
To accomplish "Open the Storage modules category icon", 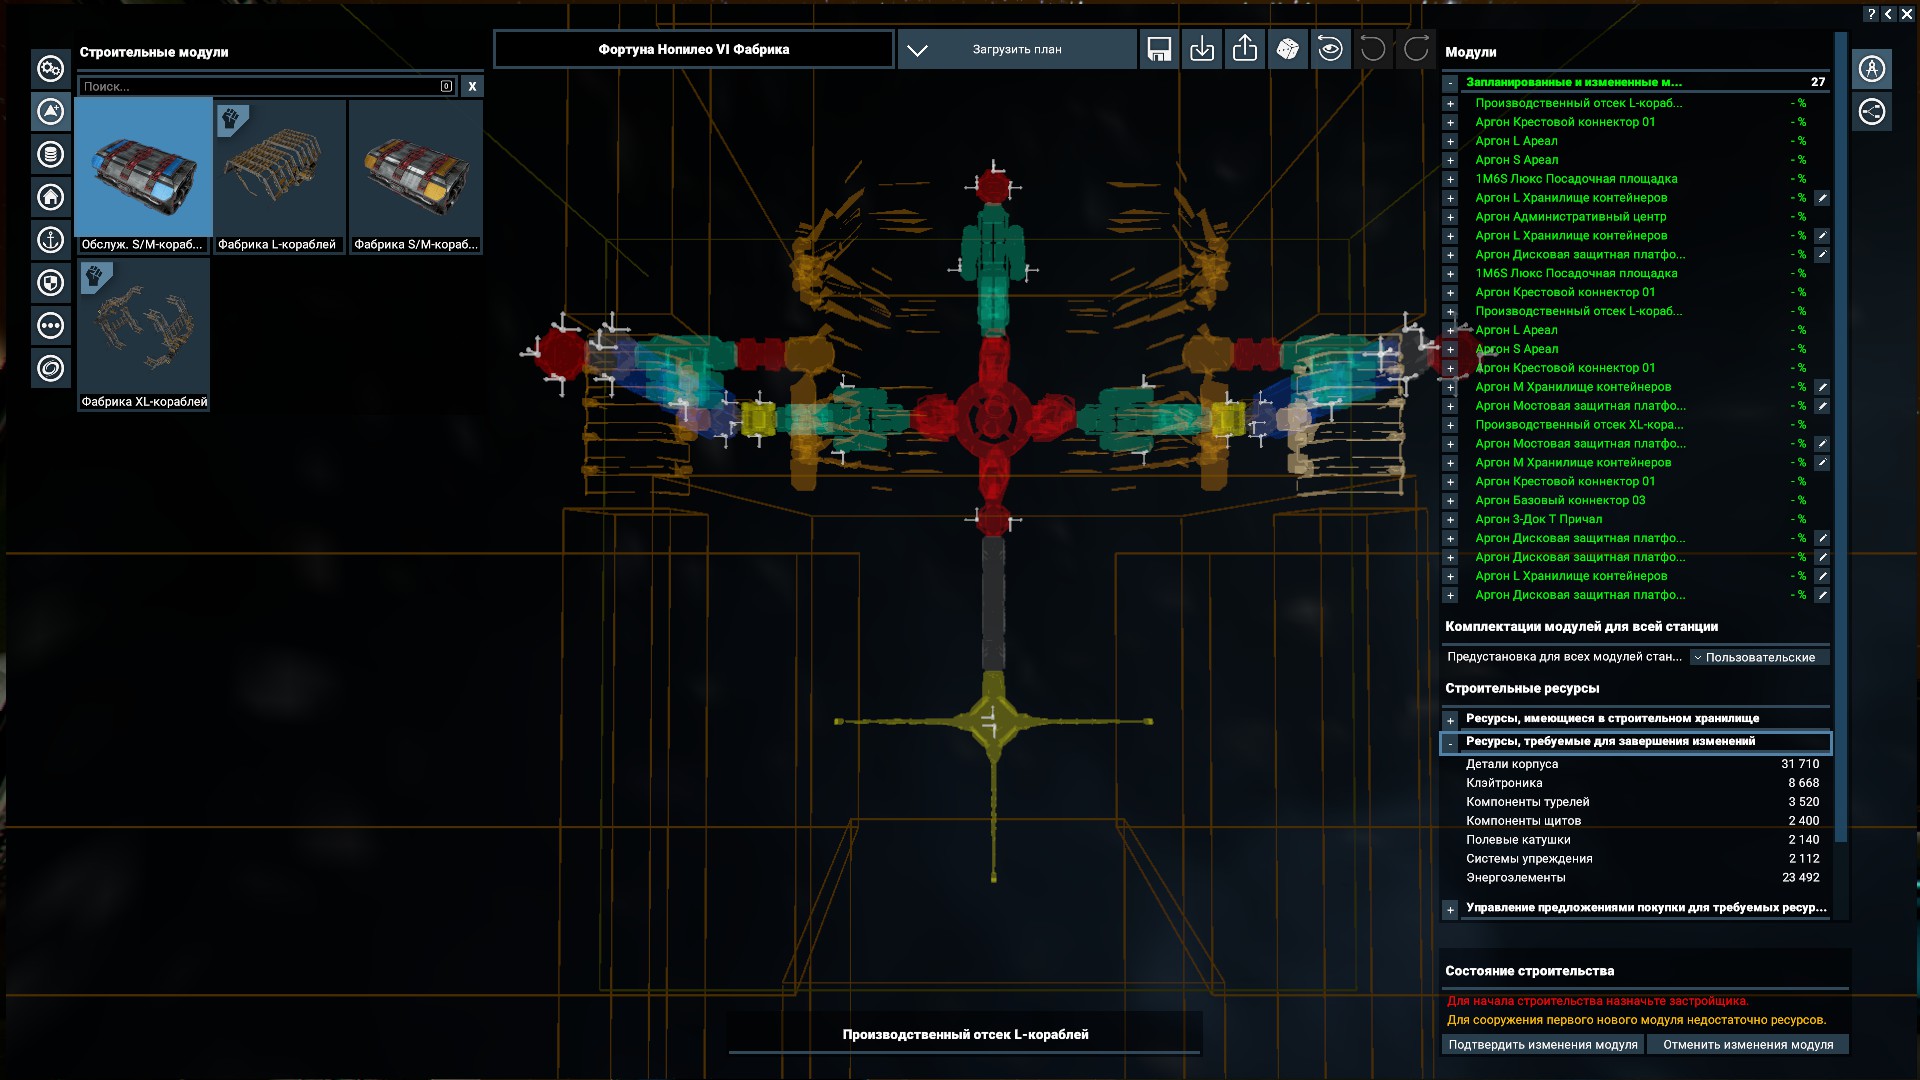I will point(50,154).
